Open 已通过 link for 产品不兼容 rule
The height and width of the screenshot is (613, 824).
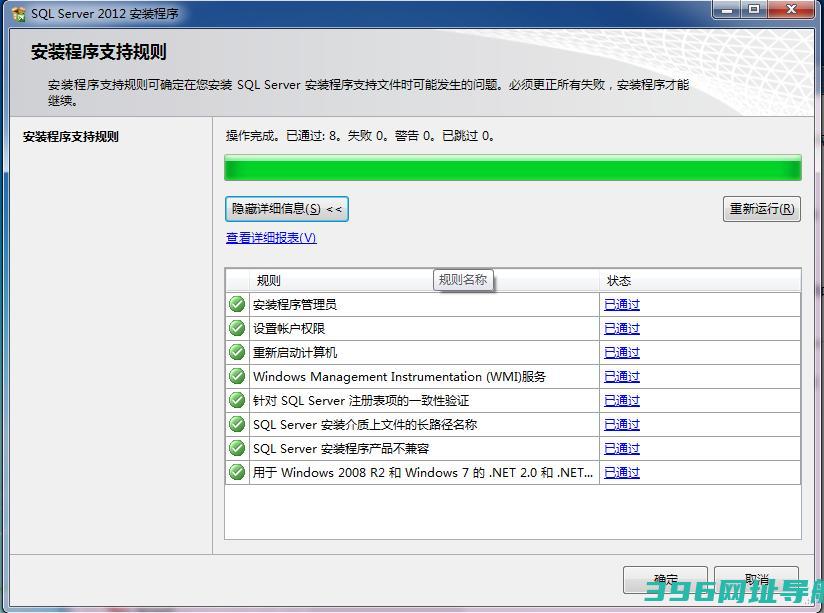(622, 448)
